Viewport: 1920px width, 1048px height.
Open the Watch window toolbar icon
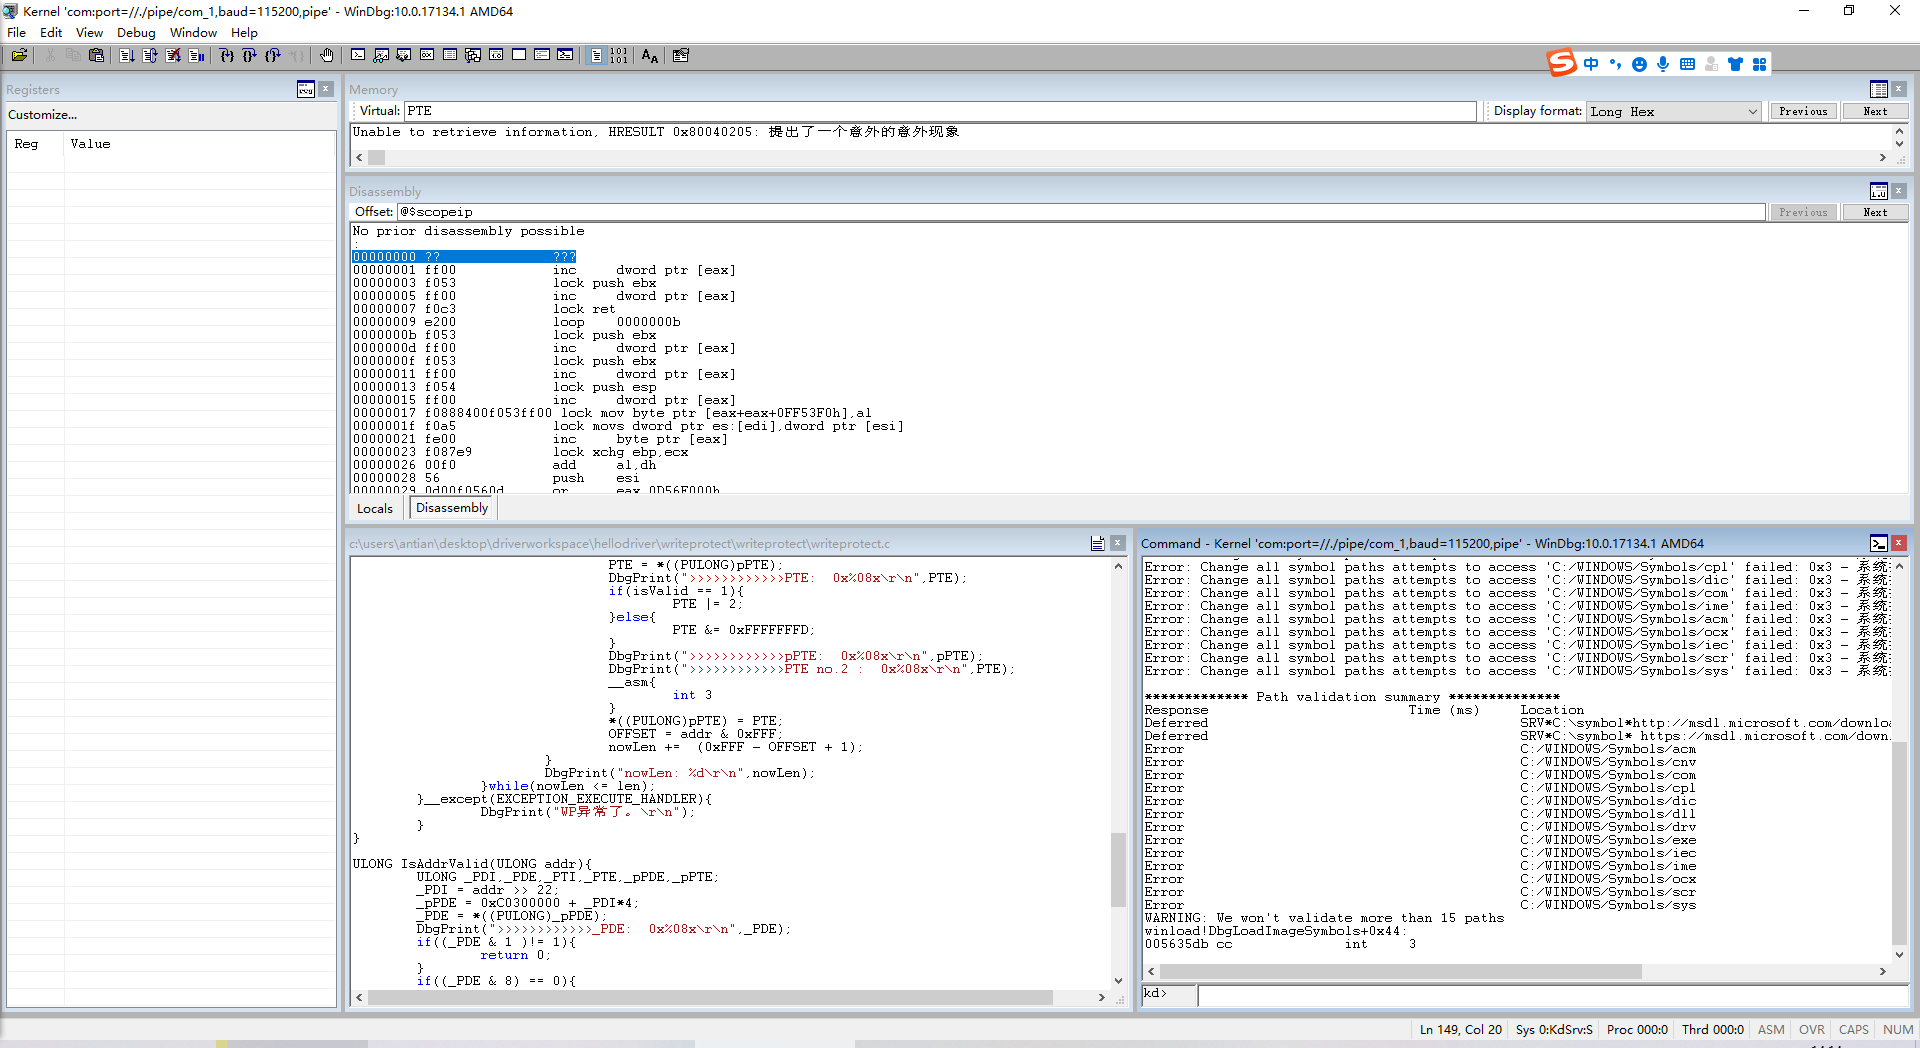[381, 56]
